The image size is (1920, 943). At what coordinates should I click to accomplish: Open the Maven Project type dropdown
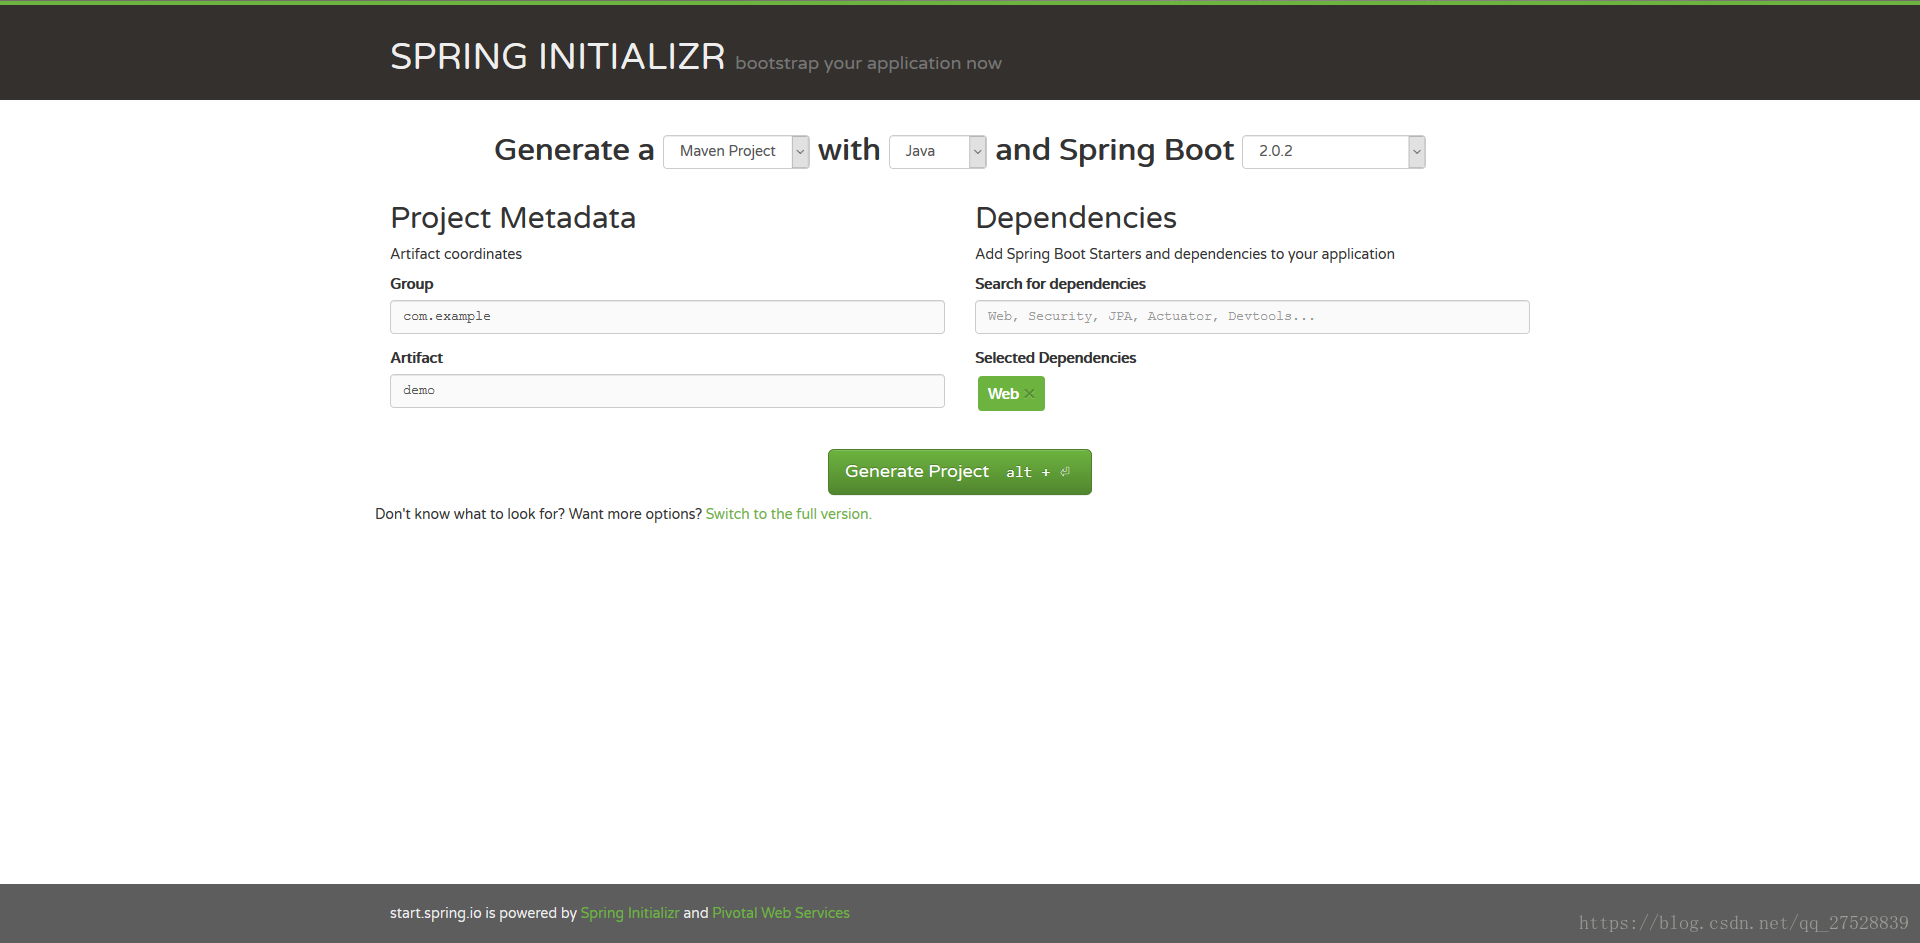(736, 152)
